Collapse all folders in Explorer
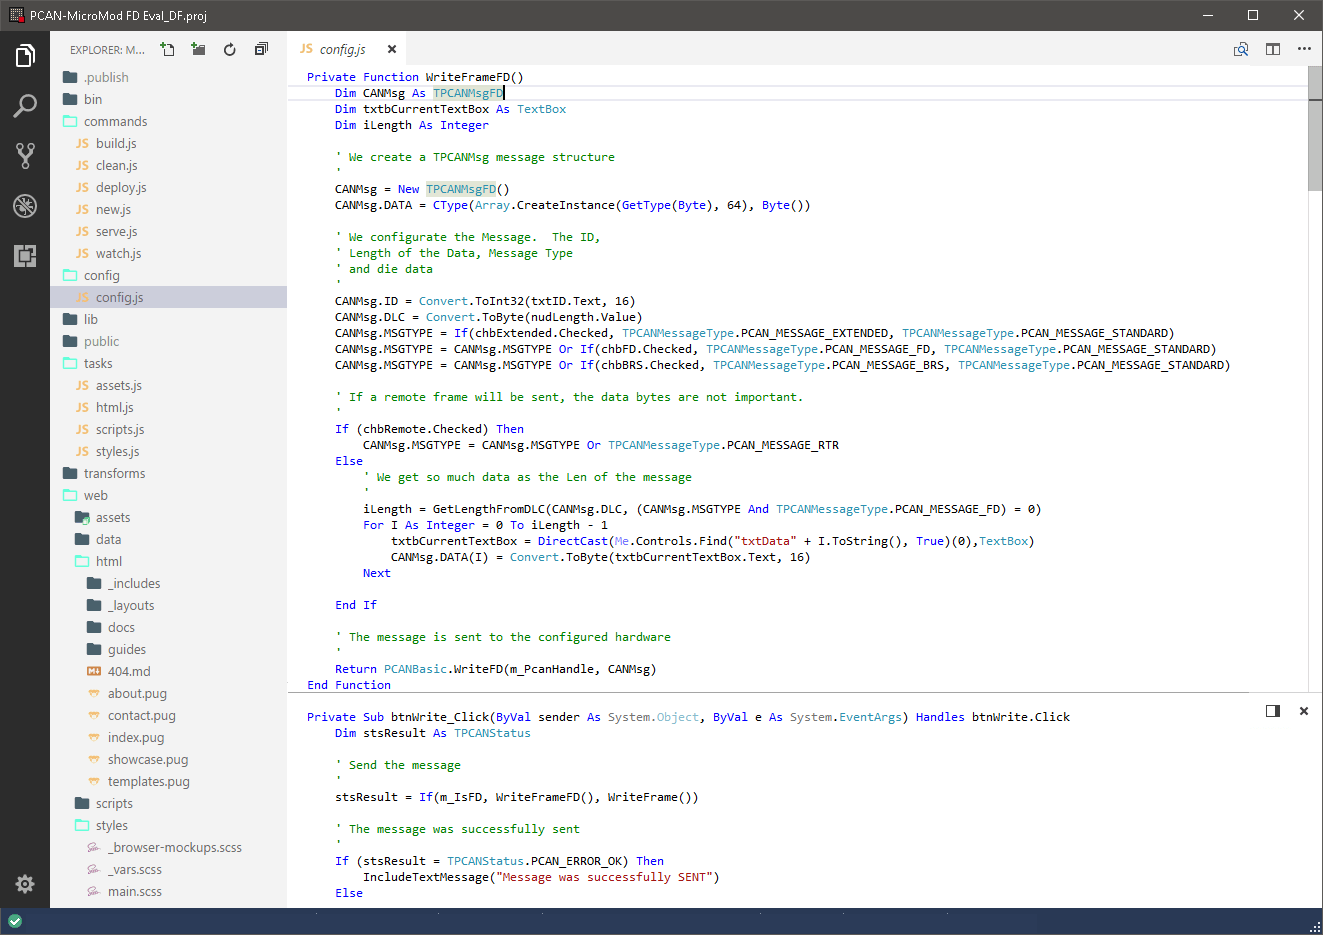Viewport: 1323px width, 935px height. pos(261,49)
